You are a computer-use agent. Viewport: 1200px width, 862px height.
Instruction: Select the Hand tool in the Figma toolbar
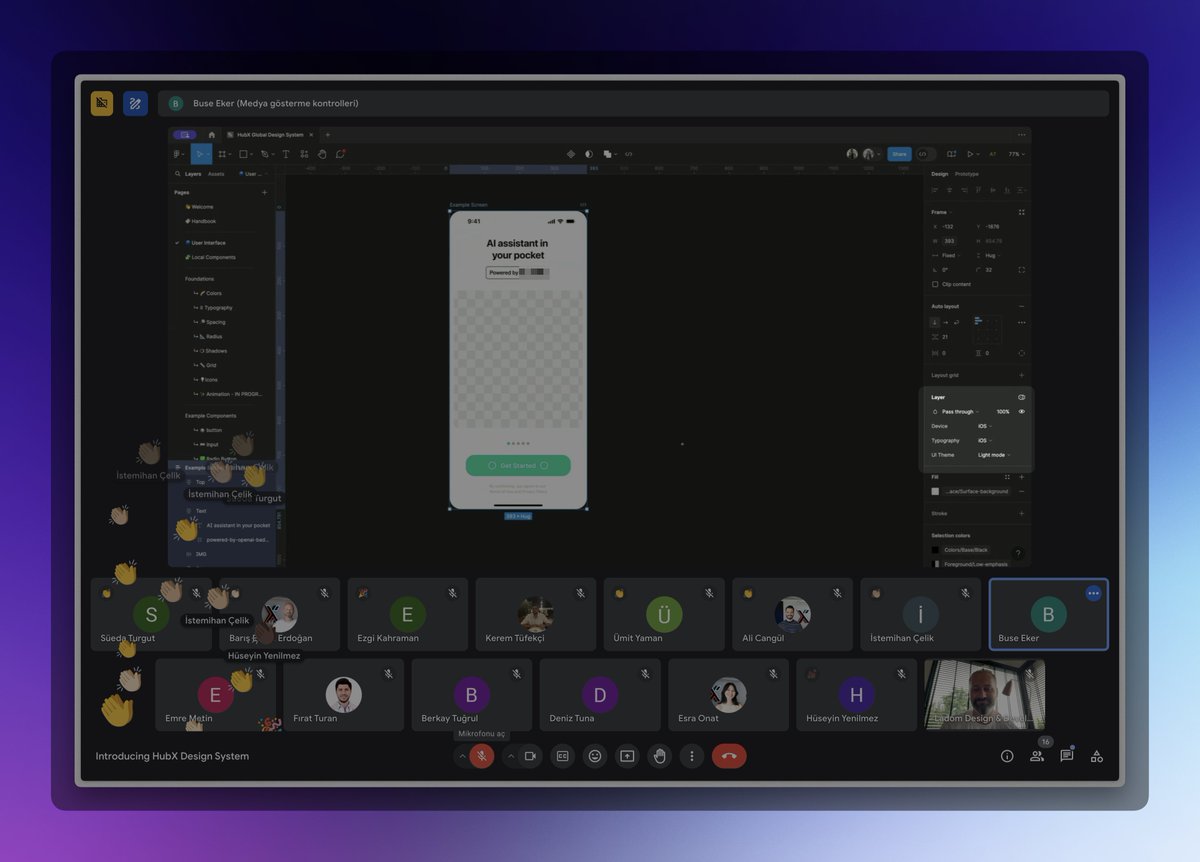[322, 154]
